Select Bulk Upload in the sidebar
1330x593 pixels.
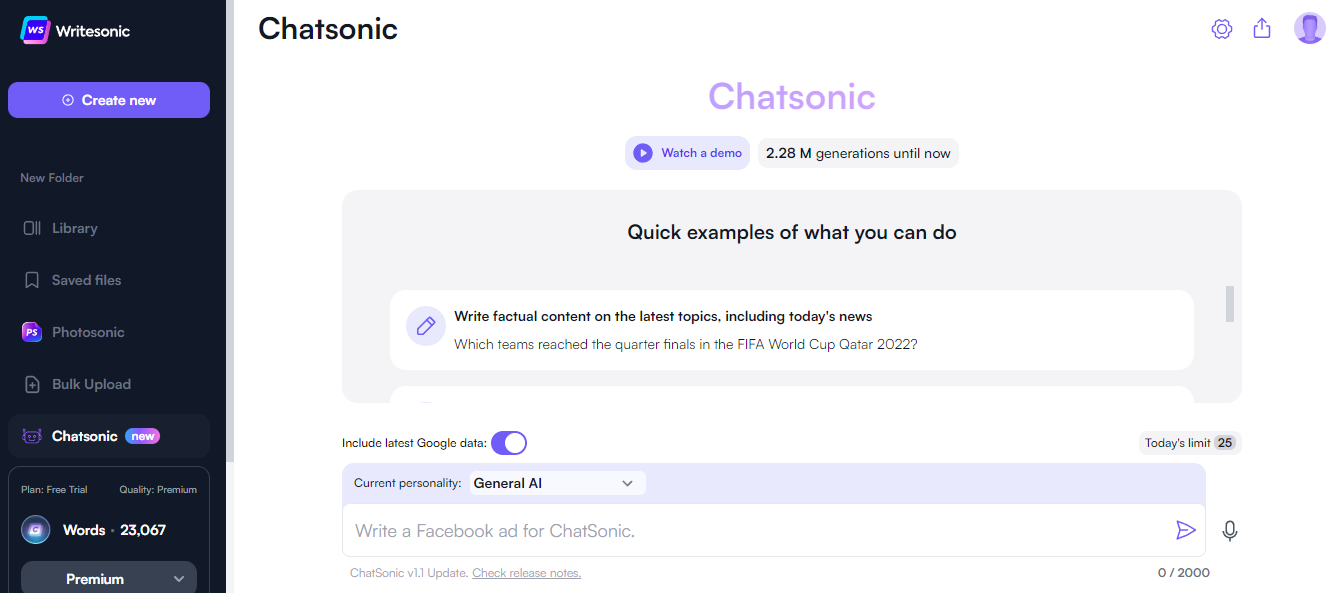(x=91, y=384)
